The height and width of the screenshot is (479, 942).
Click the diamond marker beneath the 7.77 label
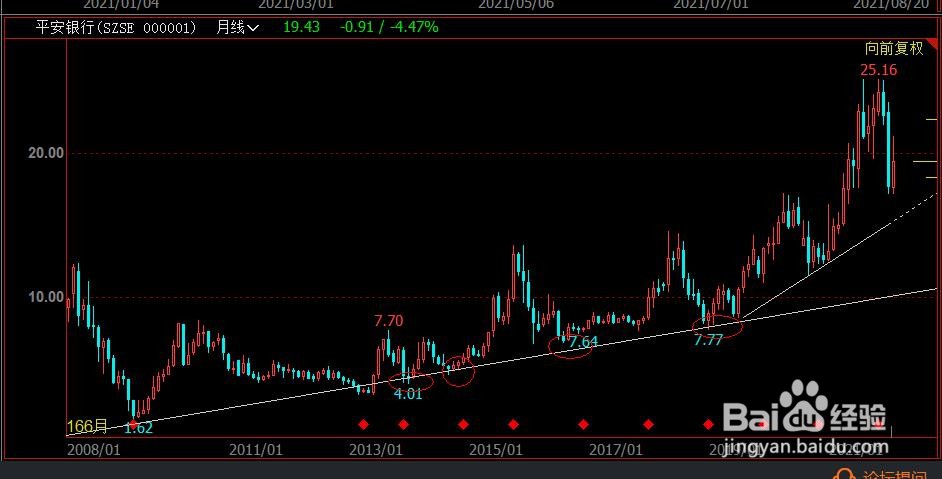708,424
